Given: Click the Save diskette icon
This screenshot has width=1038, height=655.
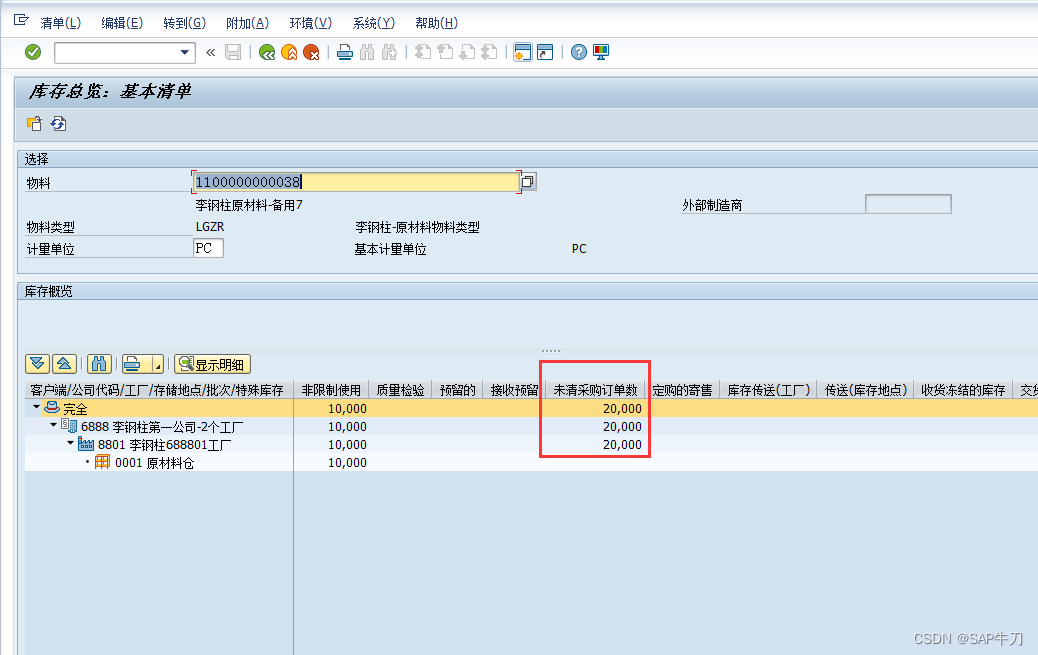Looking at the screenshot, I should pos(233,52).
